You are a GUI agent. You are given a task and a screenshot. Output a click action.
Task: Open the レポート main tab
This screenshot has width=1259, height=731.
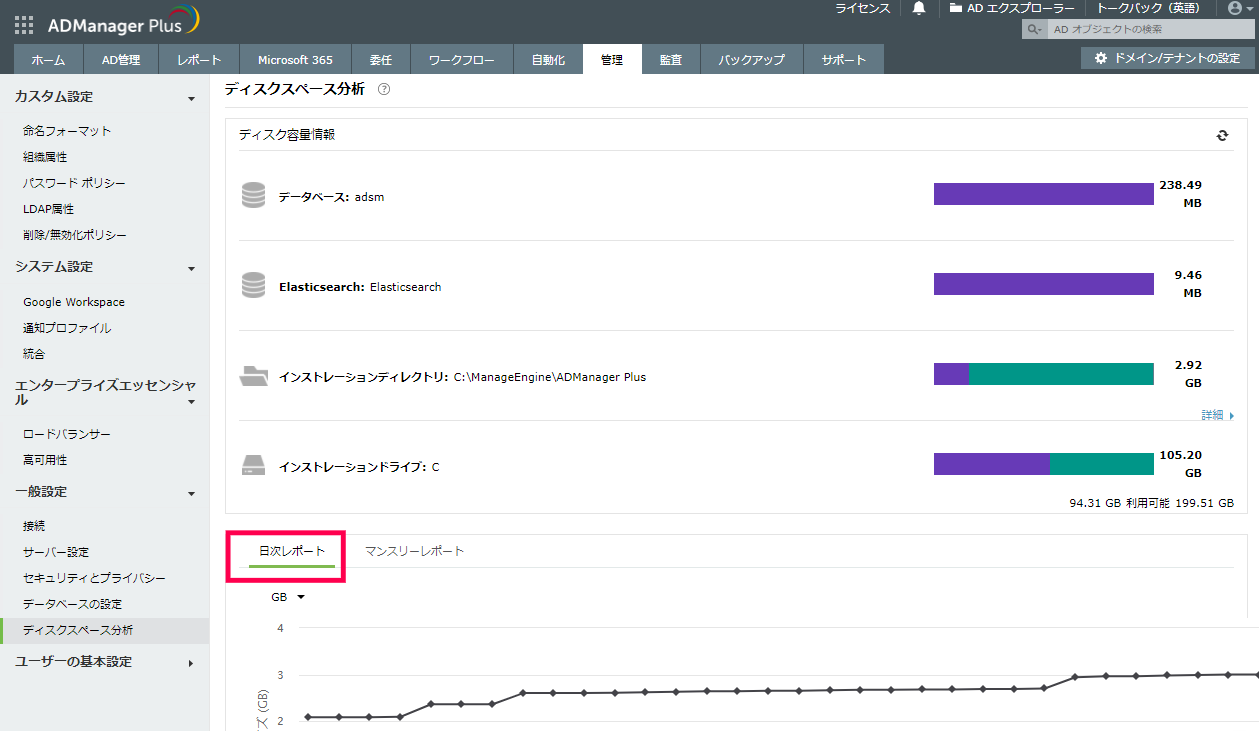[199, 60]
